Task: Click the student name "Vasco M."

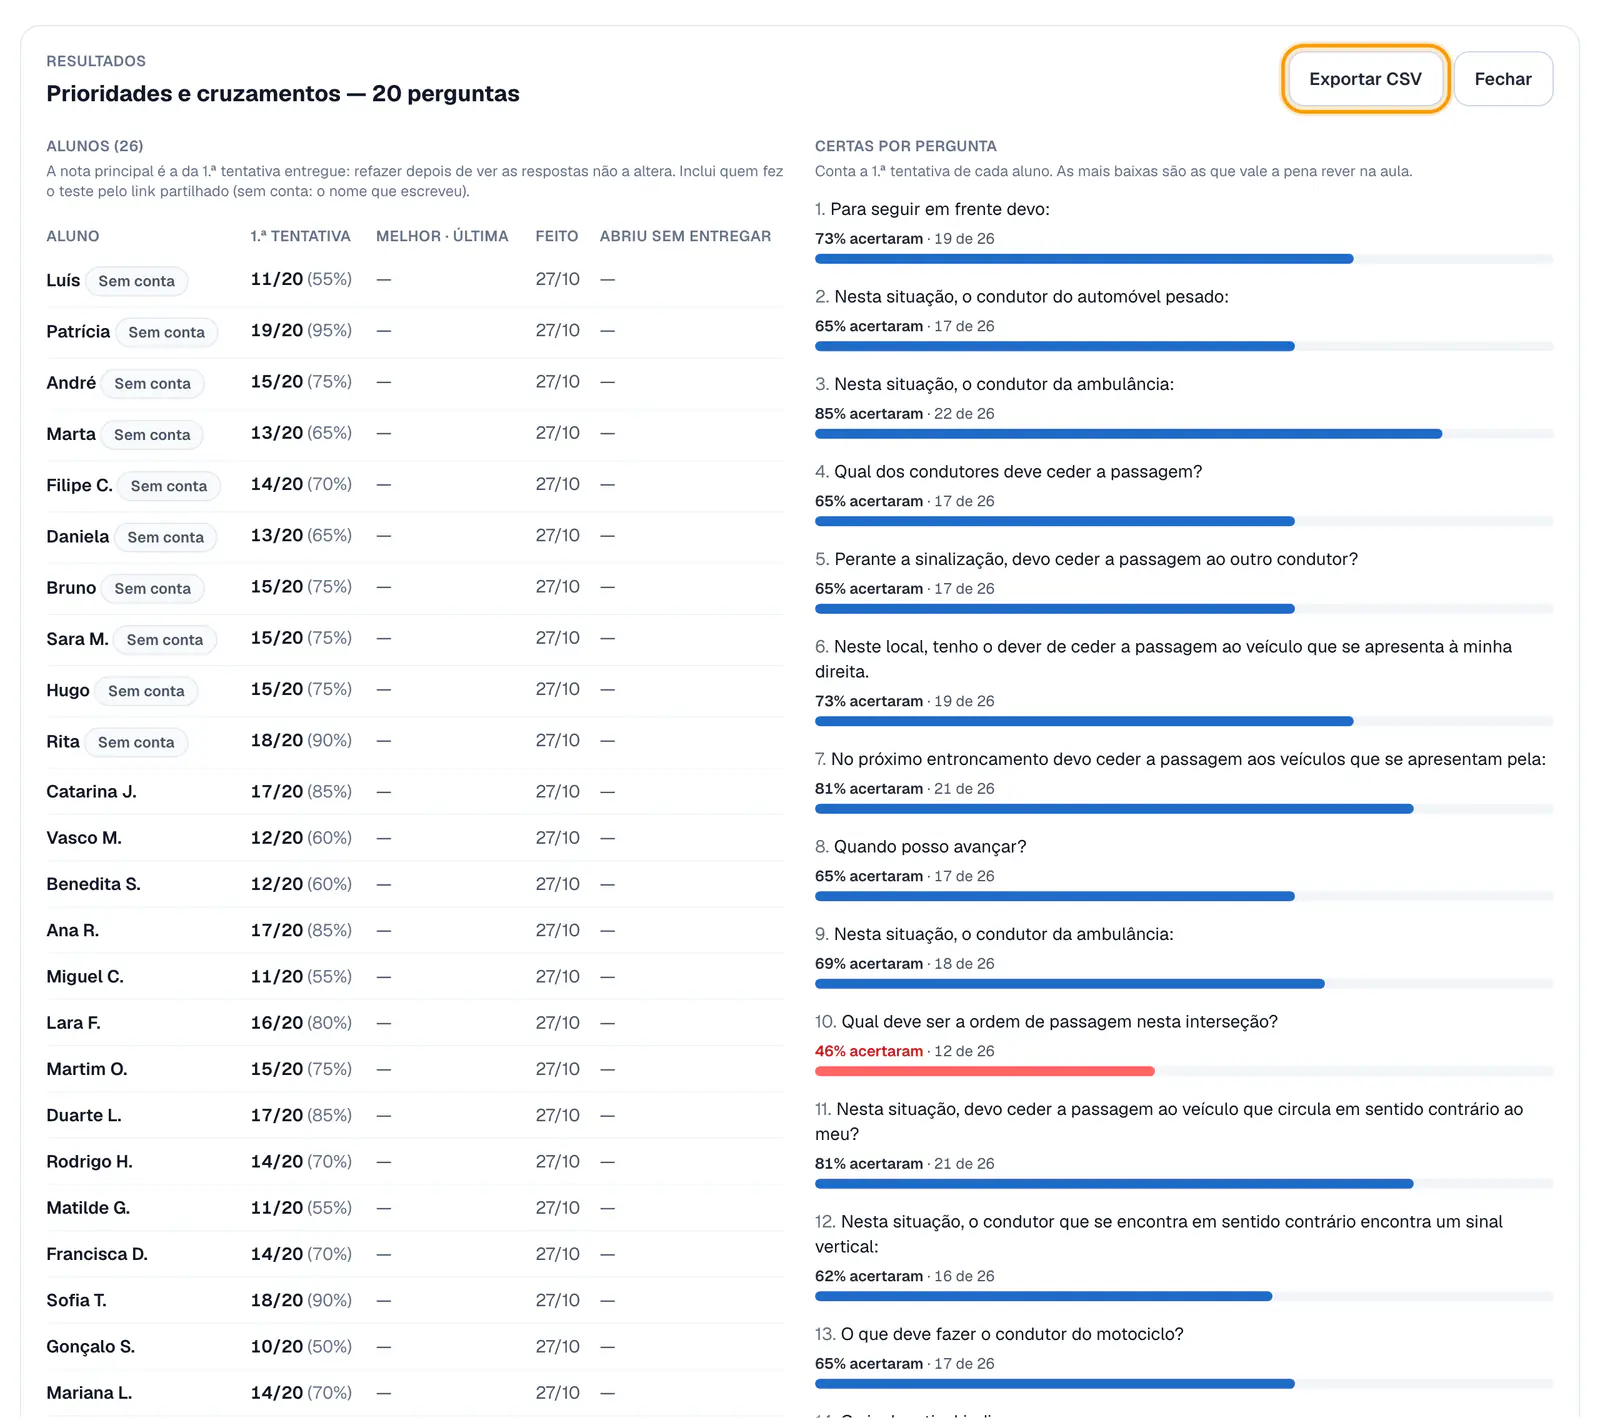Action: tap(84, 838)
